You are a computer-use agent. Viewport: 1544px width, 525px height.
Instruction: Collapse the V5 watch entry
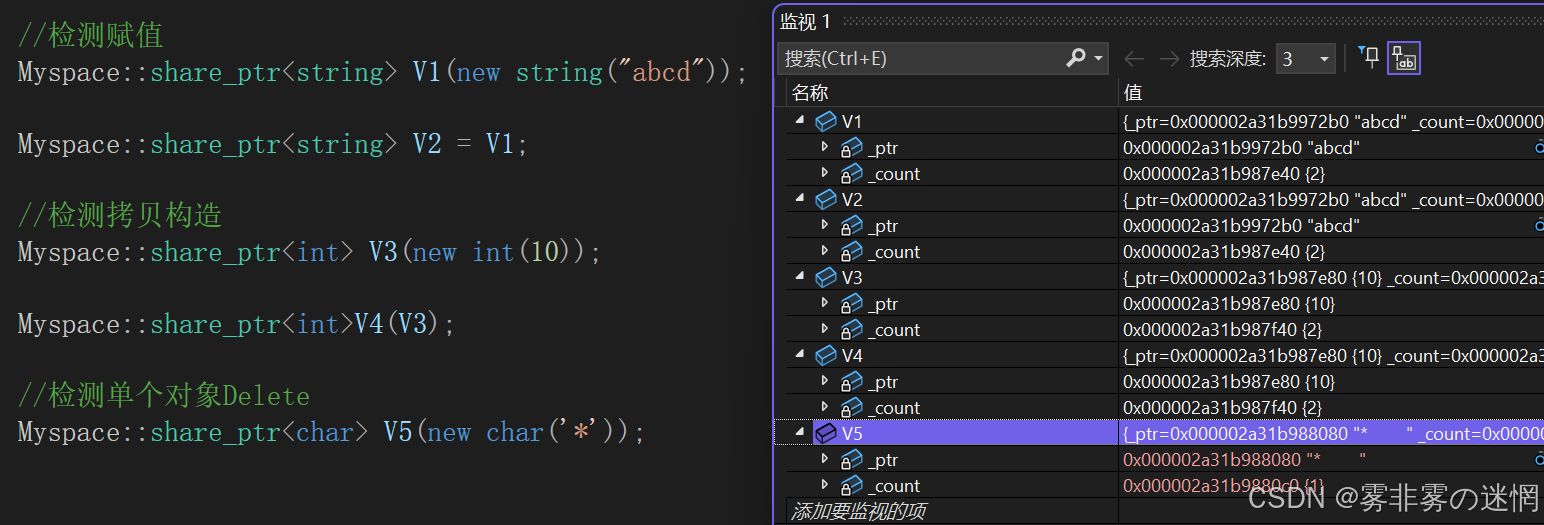pyautogui.click(x=800, y=432)
